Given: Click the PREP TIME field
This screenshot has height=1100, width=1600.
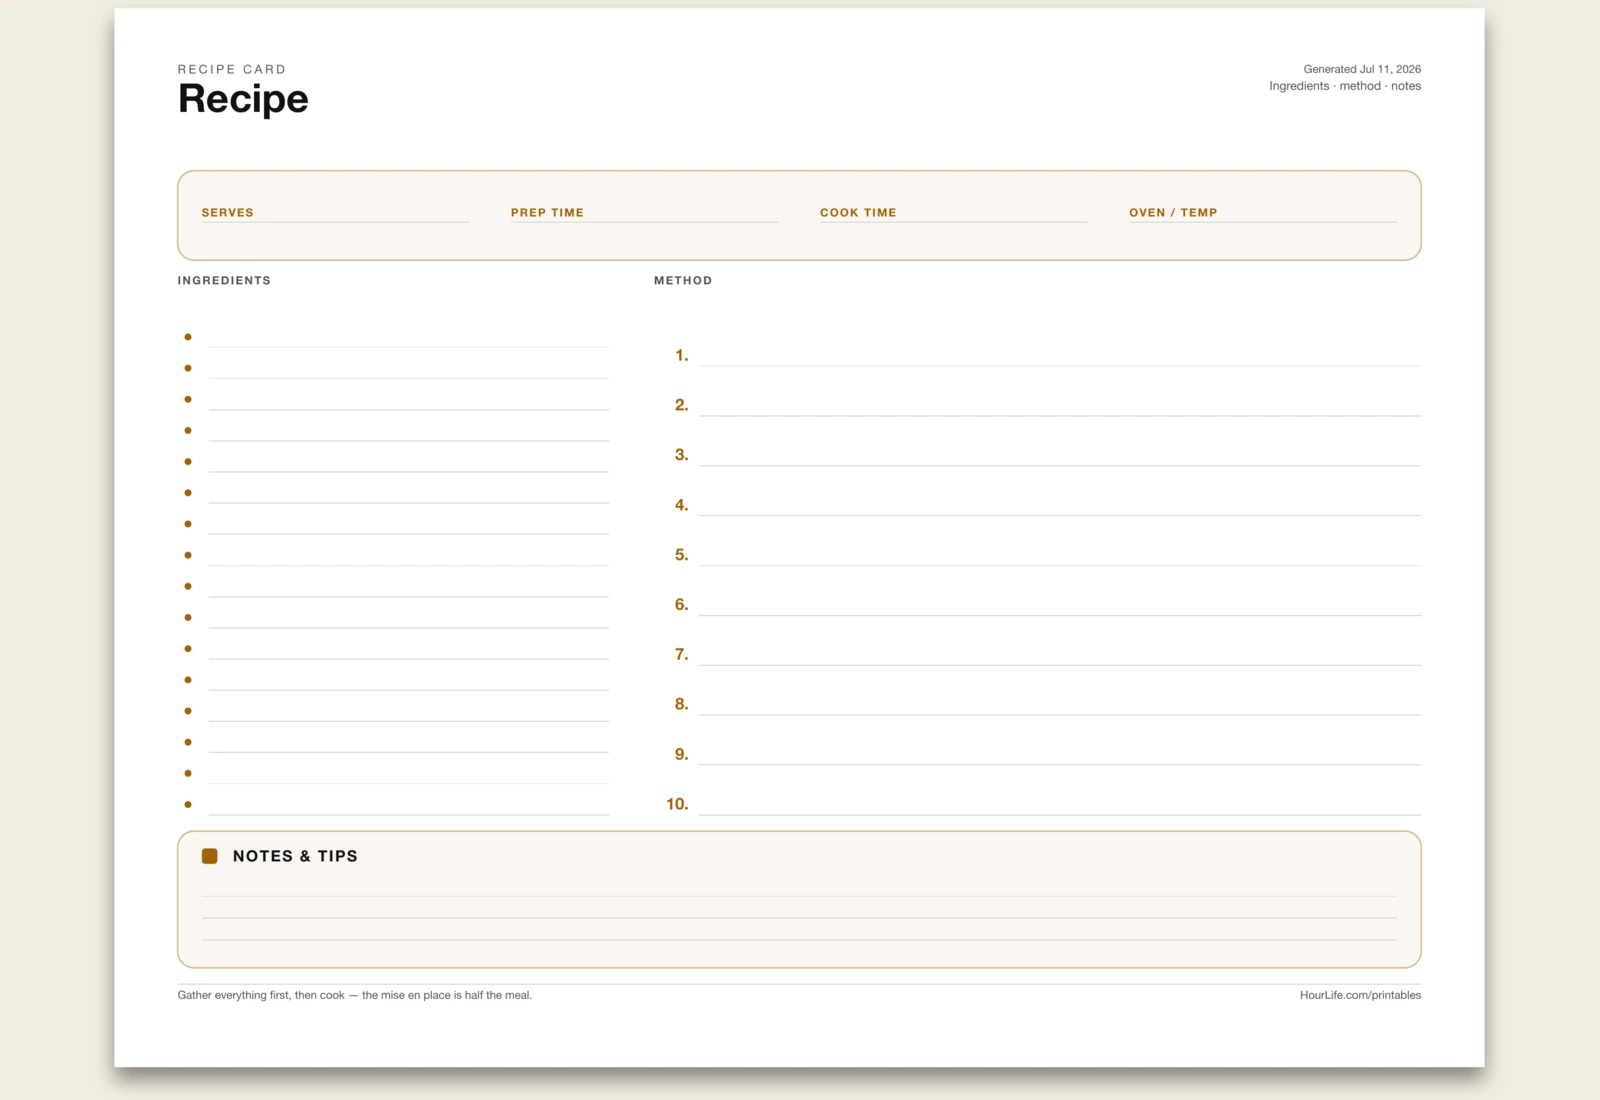Looking at the screenshot, I should point(644,213).
